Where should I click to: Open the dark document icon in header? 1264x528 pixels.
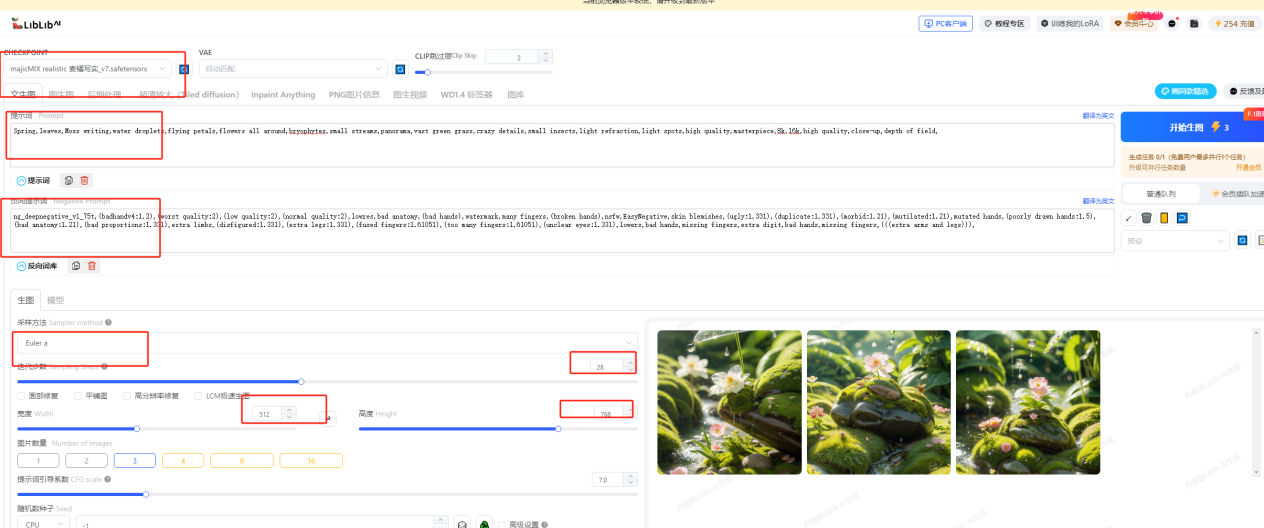(1194, 23)
